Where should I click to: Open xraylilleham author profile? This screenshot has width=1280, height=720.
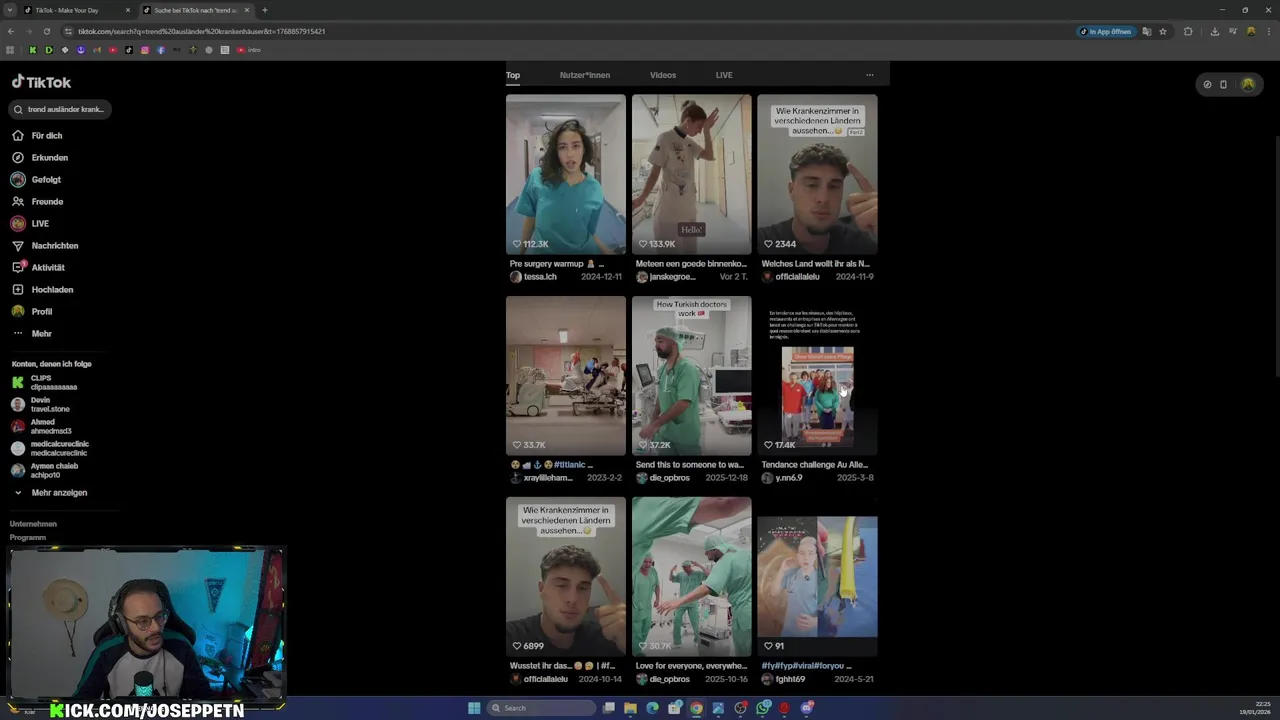point(542,478)
